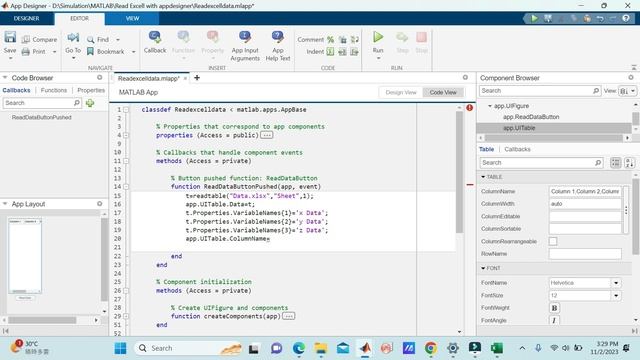The image size is (640, 360).
Task: Add a new callback with the green plus
Action: (x=90, y=103)
